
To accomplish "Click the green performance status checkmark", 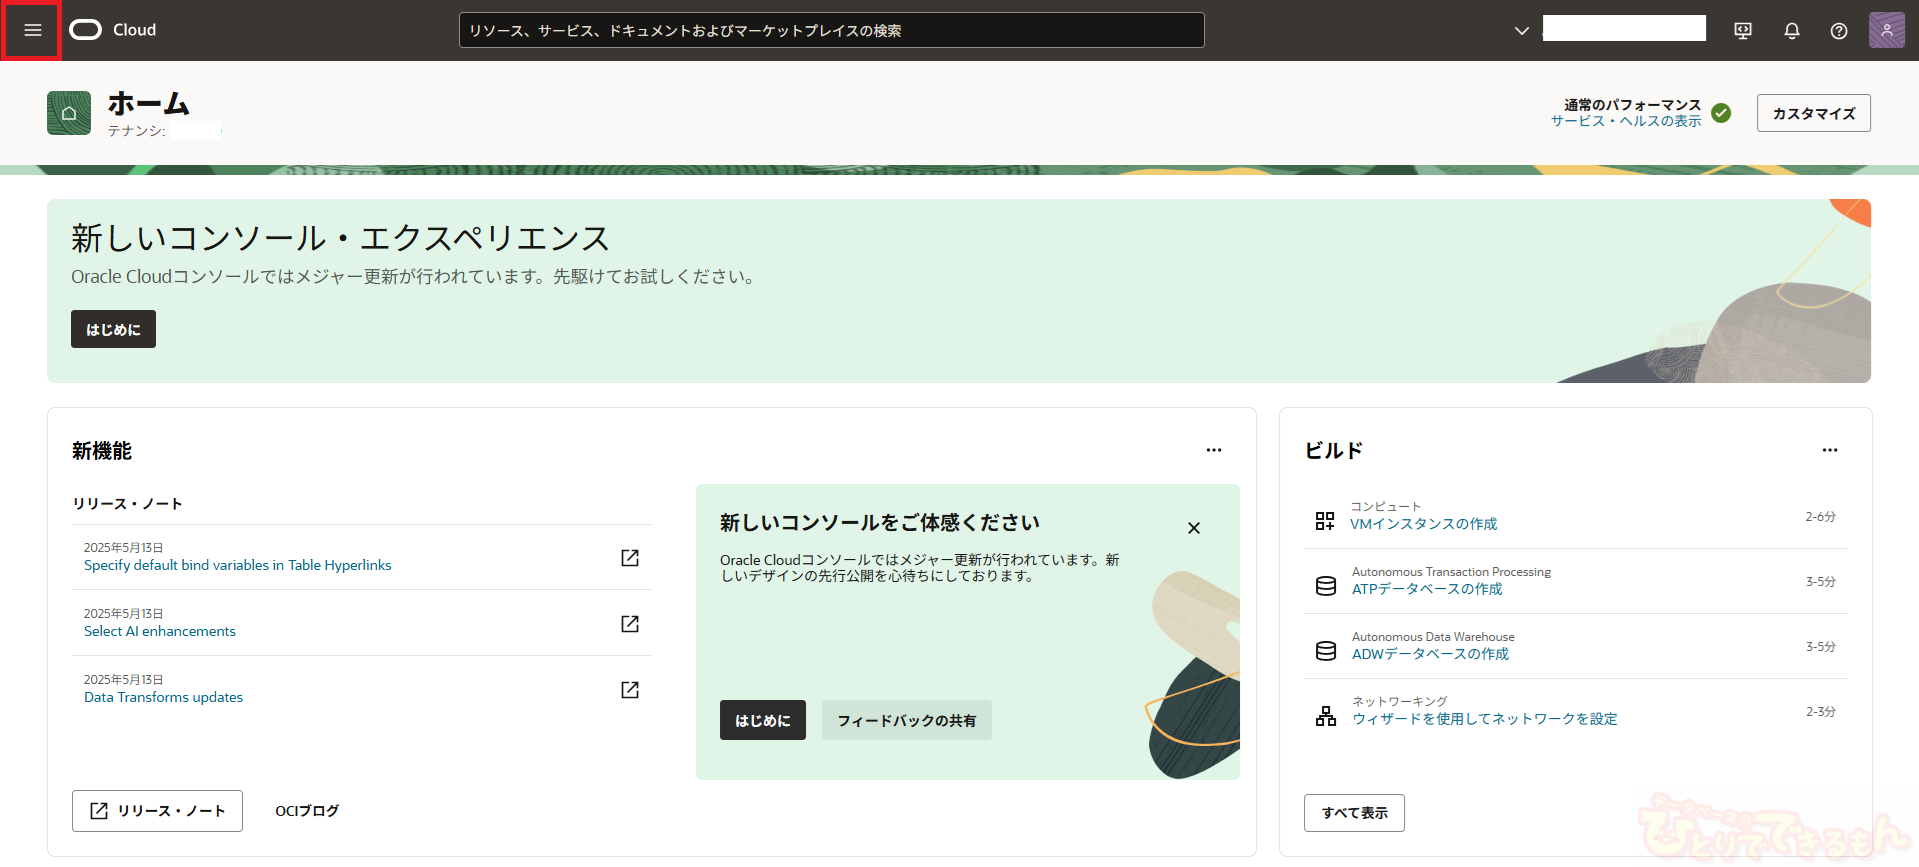I will (x=1721, y=113).
